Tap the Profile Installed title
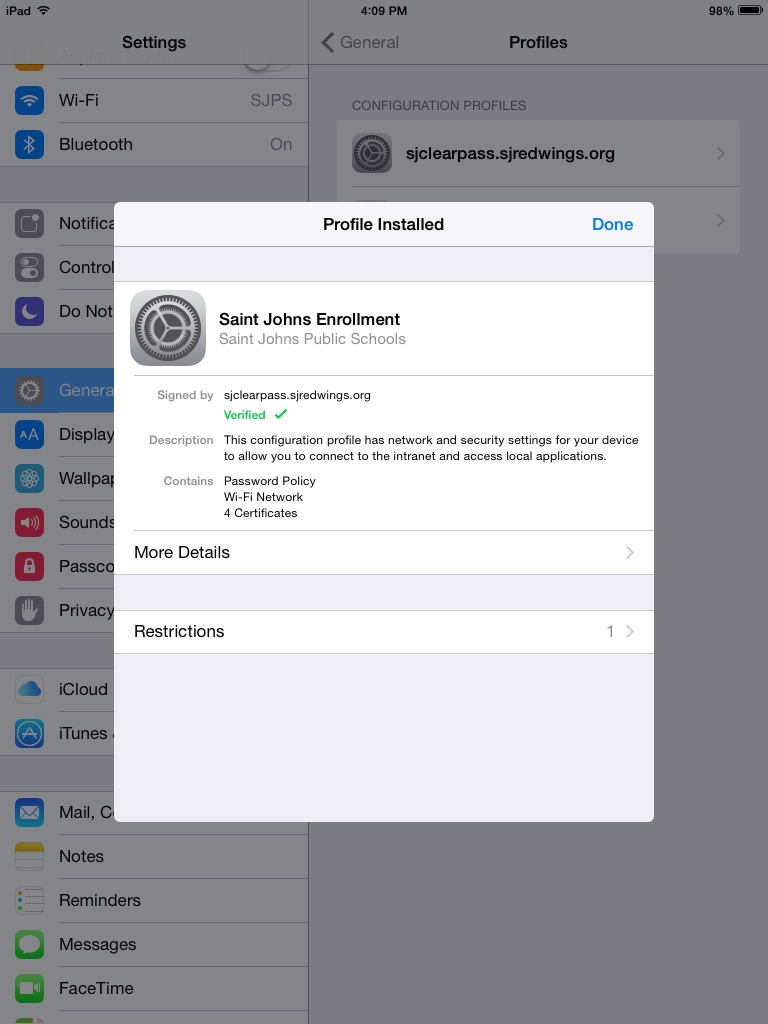This screenshot has height=1024, width=768. pos(383,225)
